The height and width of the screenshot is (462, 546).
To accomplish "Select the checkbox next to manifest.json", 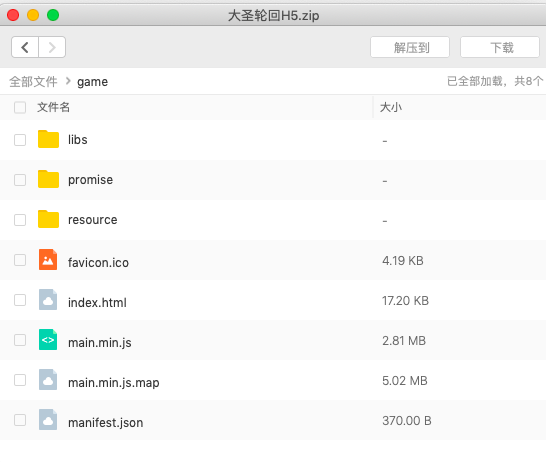I will tap(20, 420).
